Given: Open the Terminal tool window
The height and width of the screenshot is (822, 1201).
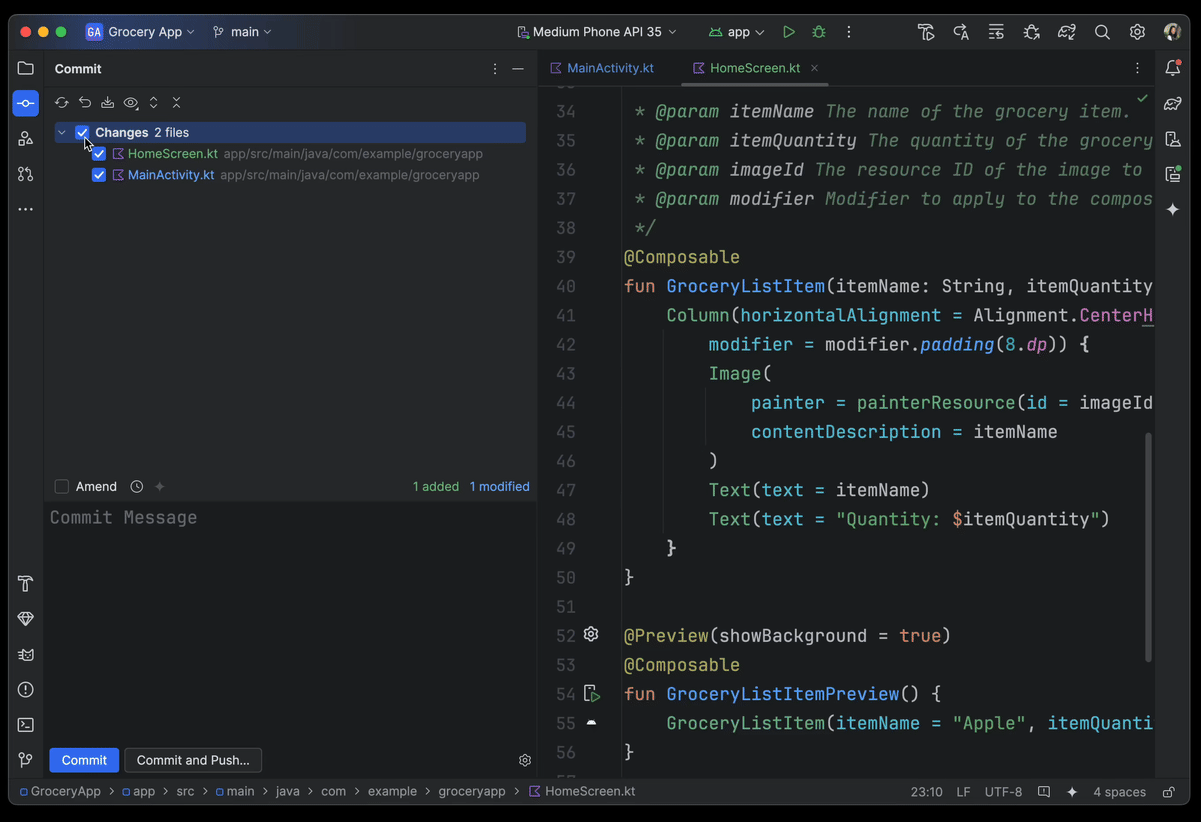Looking at the screenshot, I should pyautogui.click(x=25, y=724).
